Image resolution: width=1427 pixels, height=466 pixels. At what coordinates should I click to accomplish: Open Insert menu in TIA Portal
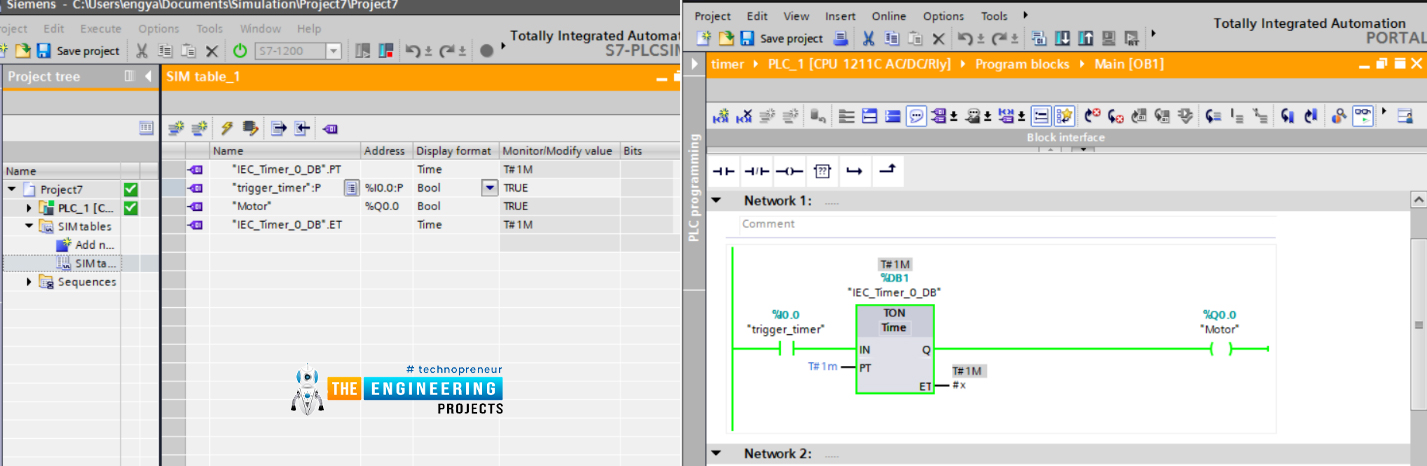pos(840,16)
